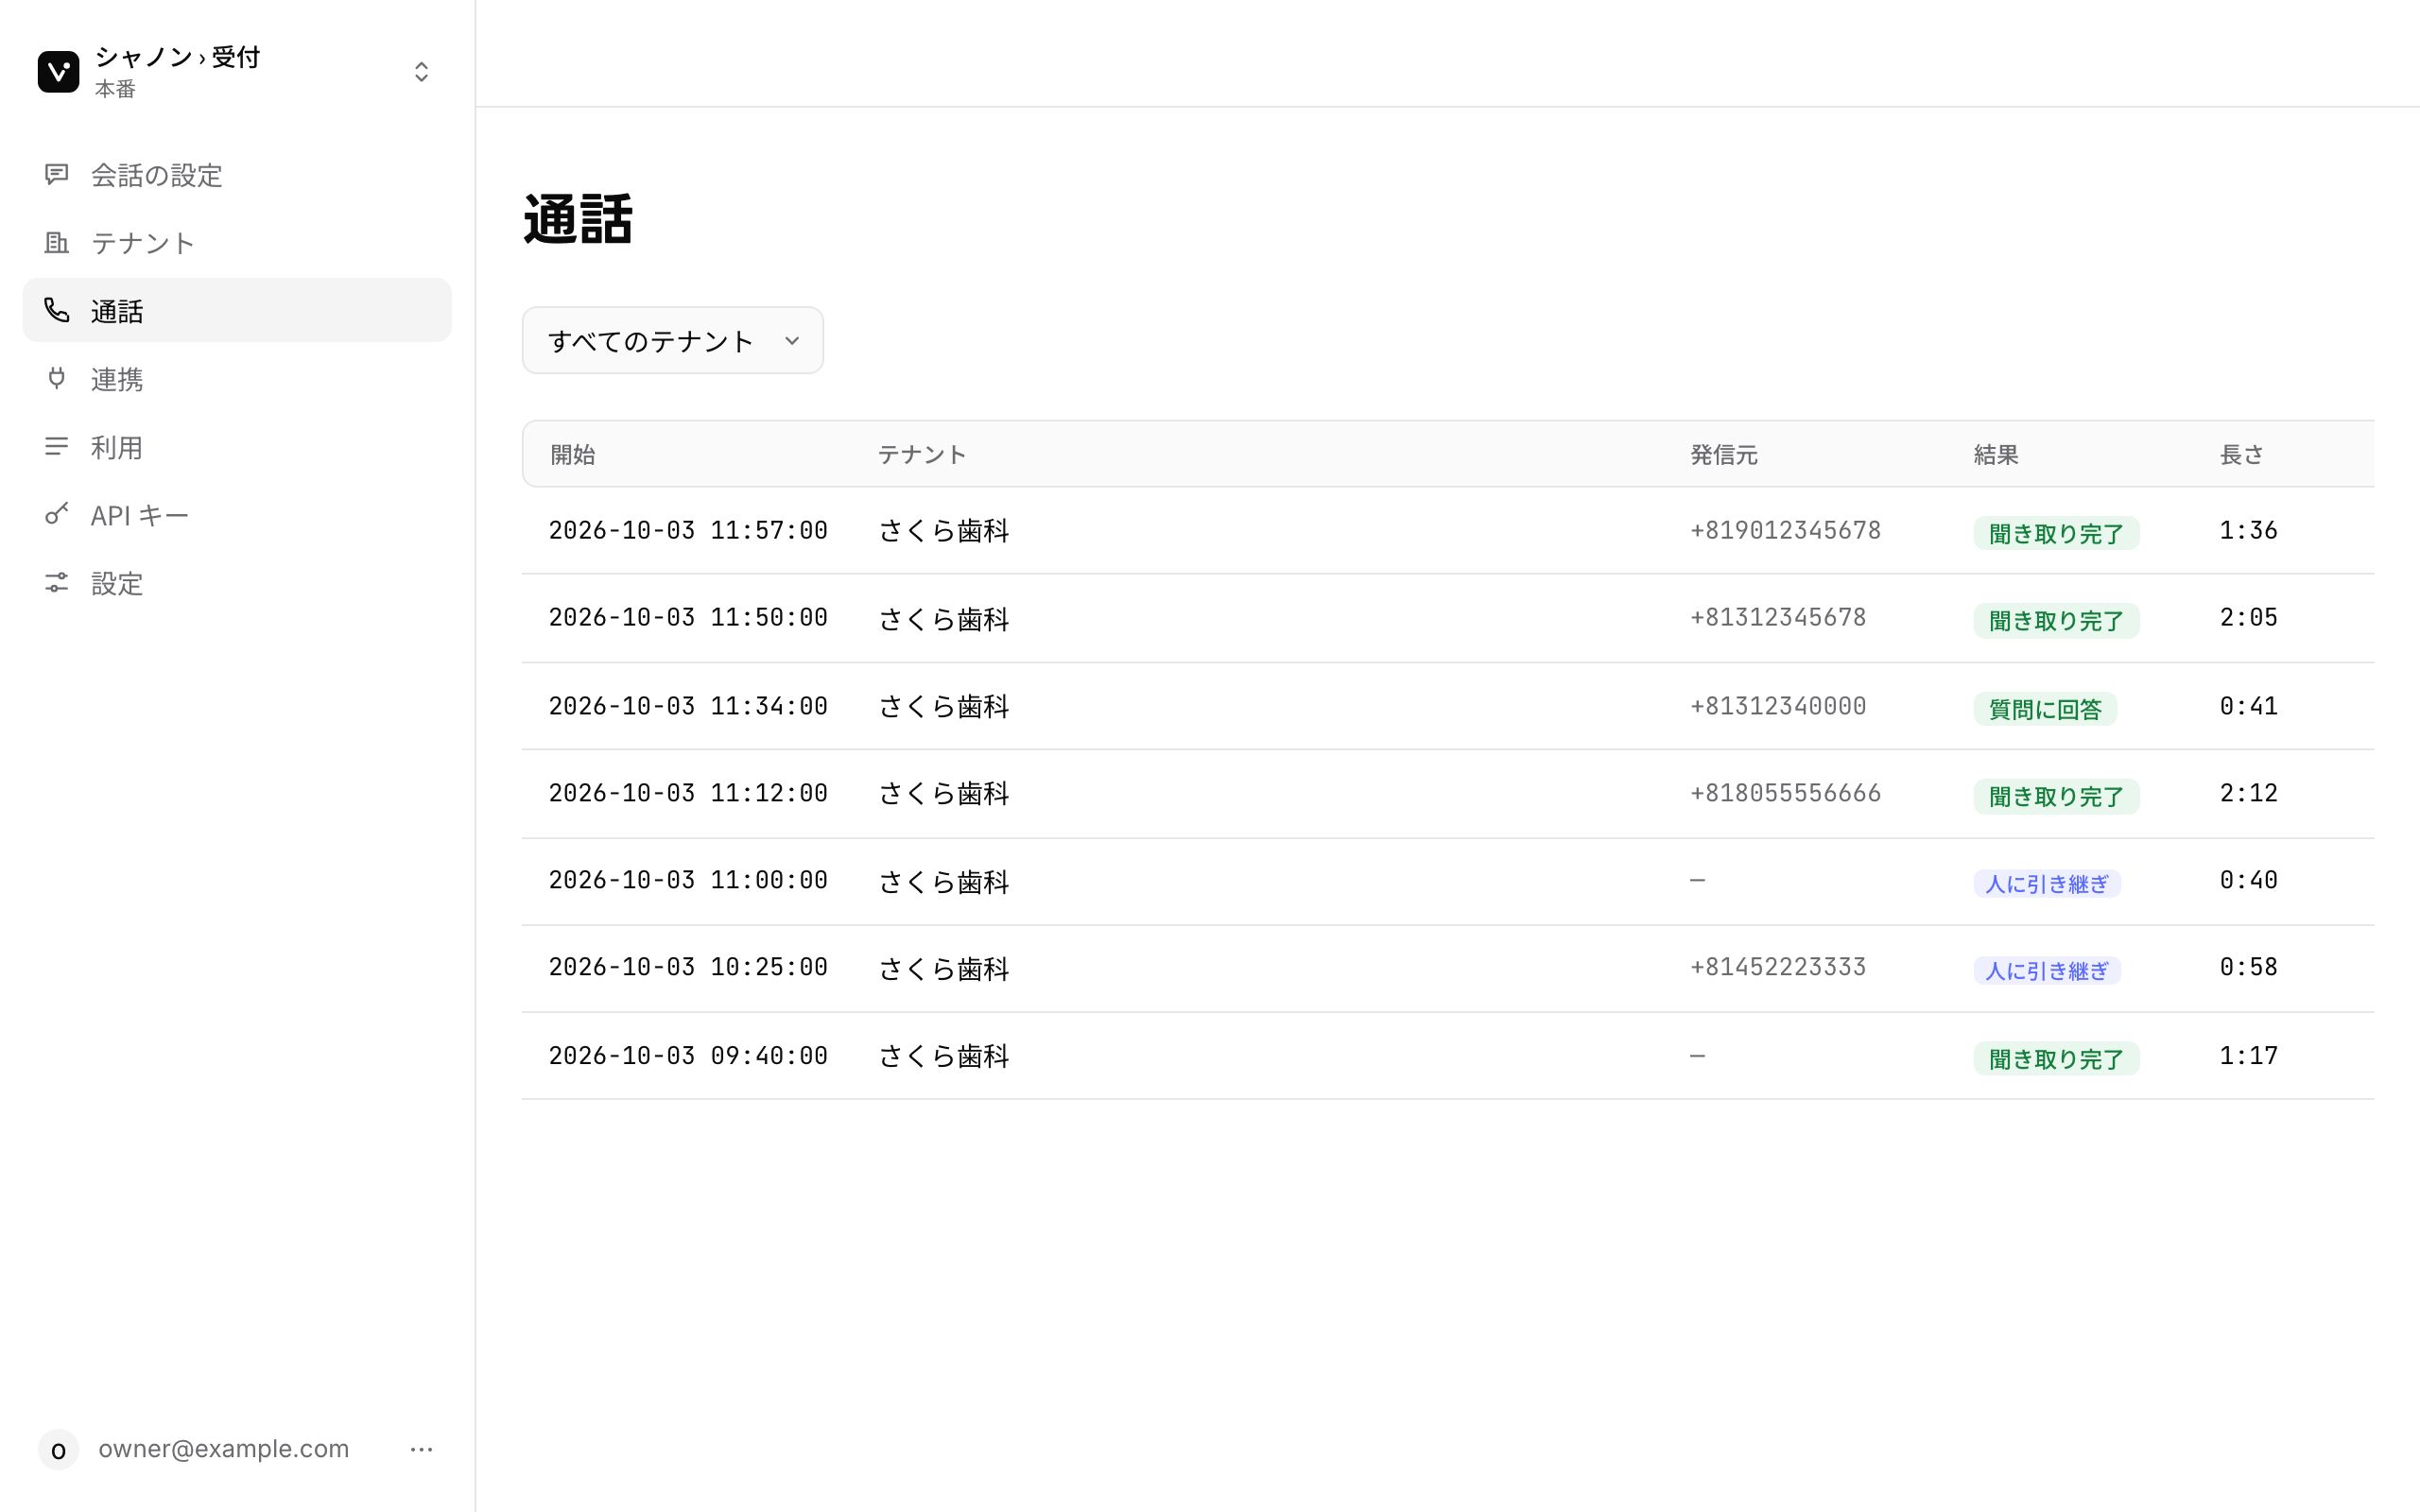
Task: Click the Vercel-style logo icon
Action: coord(58,72)
